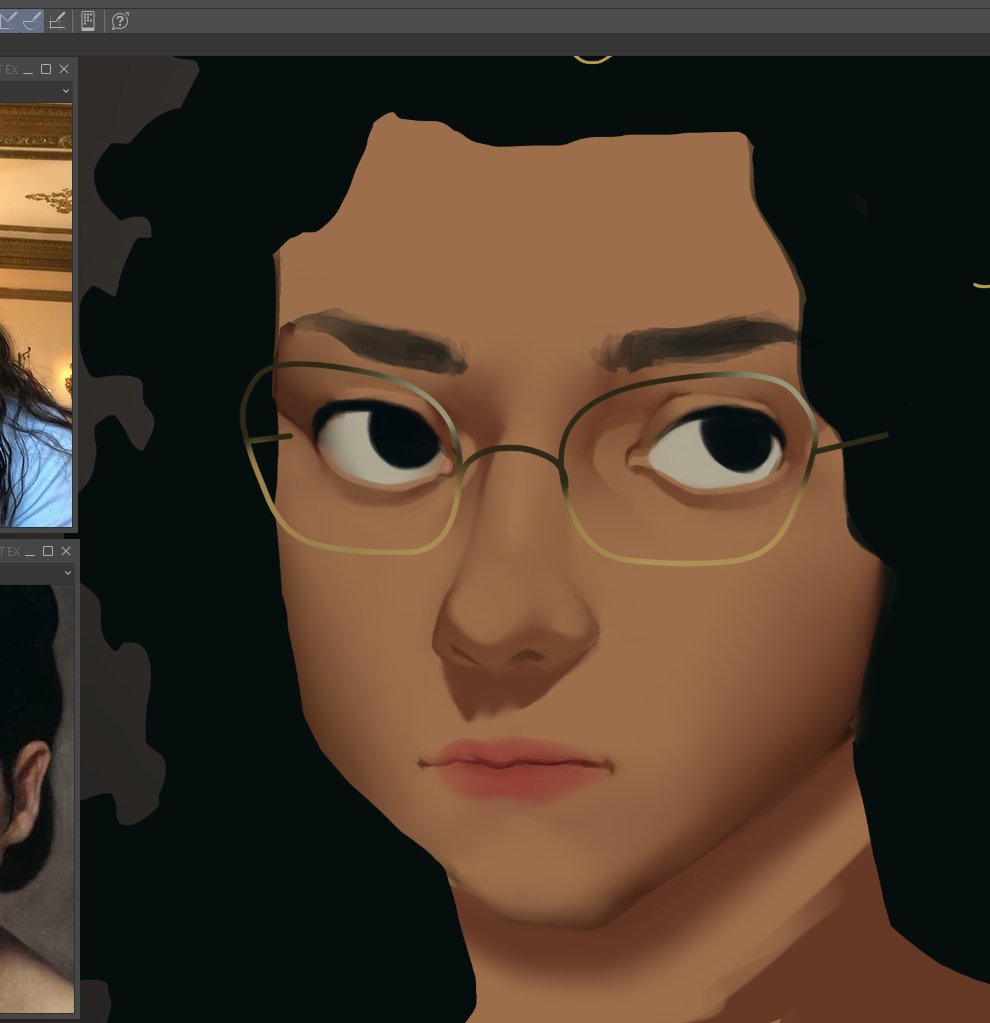This screenshot has width=990, height=1023.
Task: Open dropdown chevron in upper reference window
Action: coord(66,91)
